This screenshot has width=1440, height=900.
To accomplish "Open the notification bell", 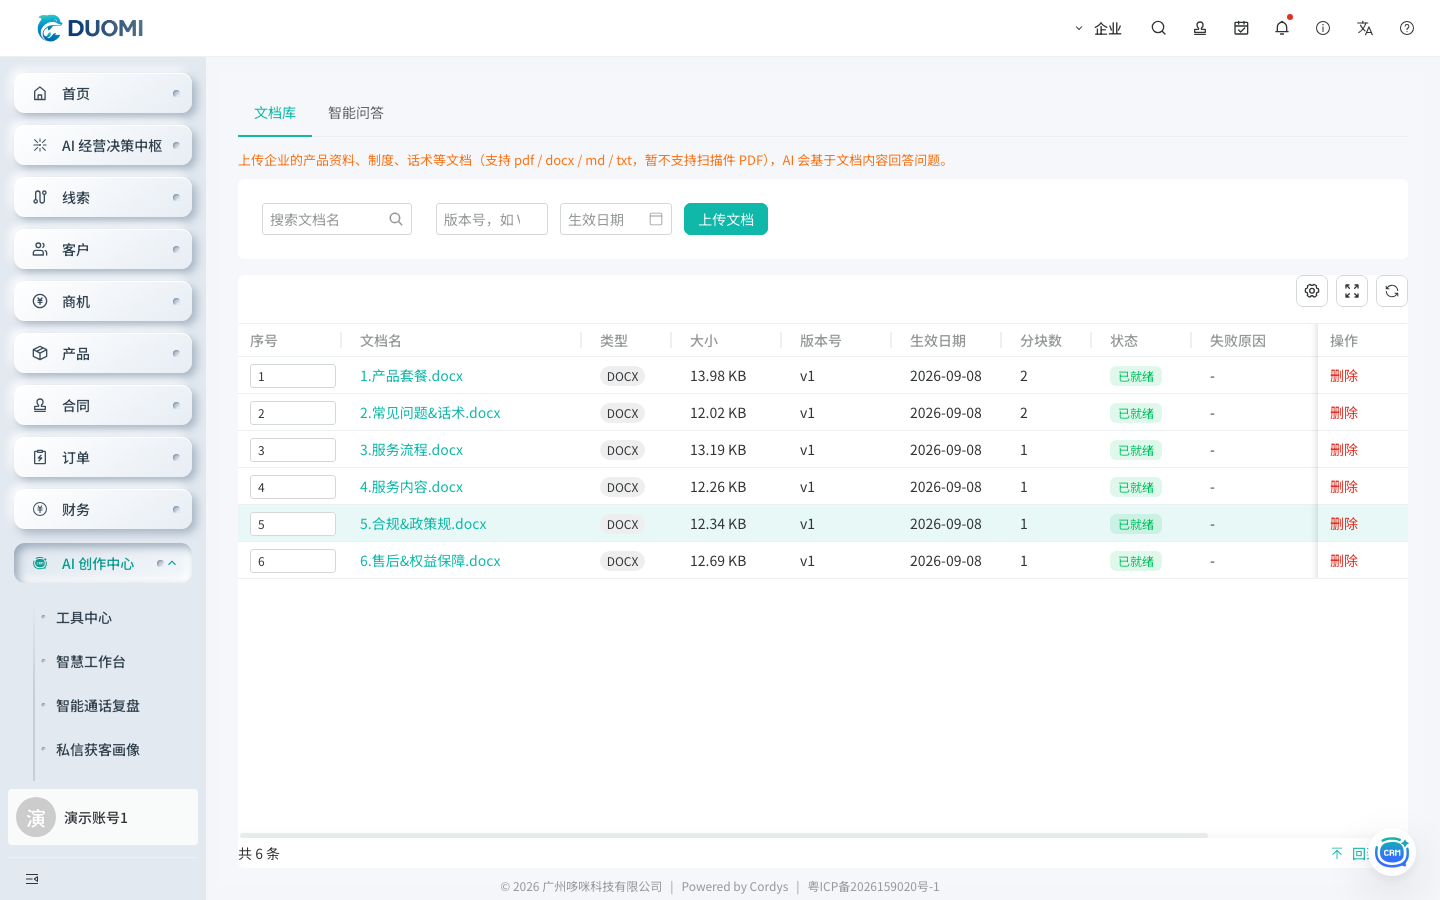I will coord(1282,28).
